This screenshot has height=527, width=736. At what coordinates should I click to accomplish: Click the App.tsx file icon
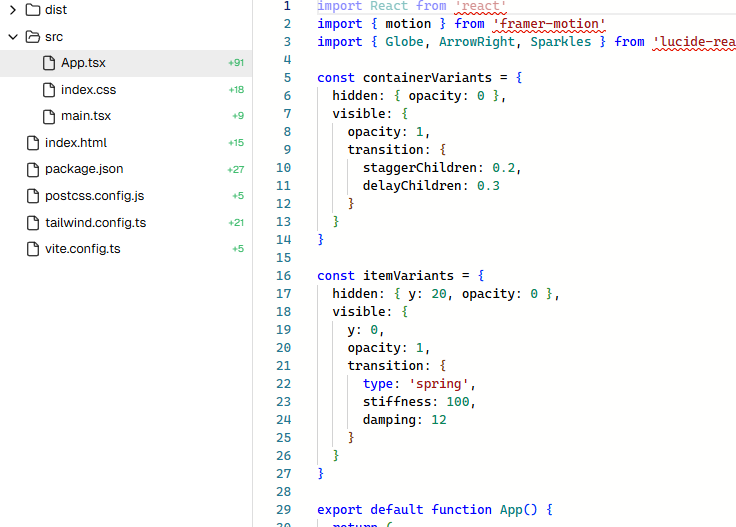[x=49, y=63]
